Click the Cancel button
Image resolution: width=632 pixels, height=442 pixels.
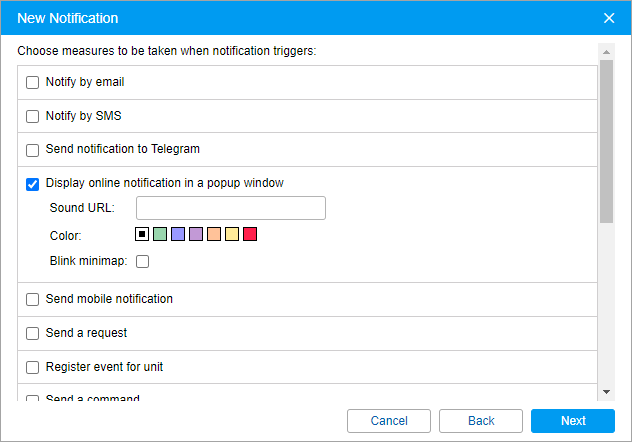tap(389, 421)
